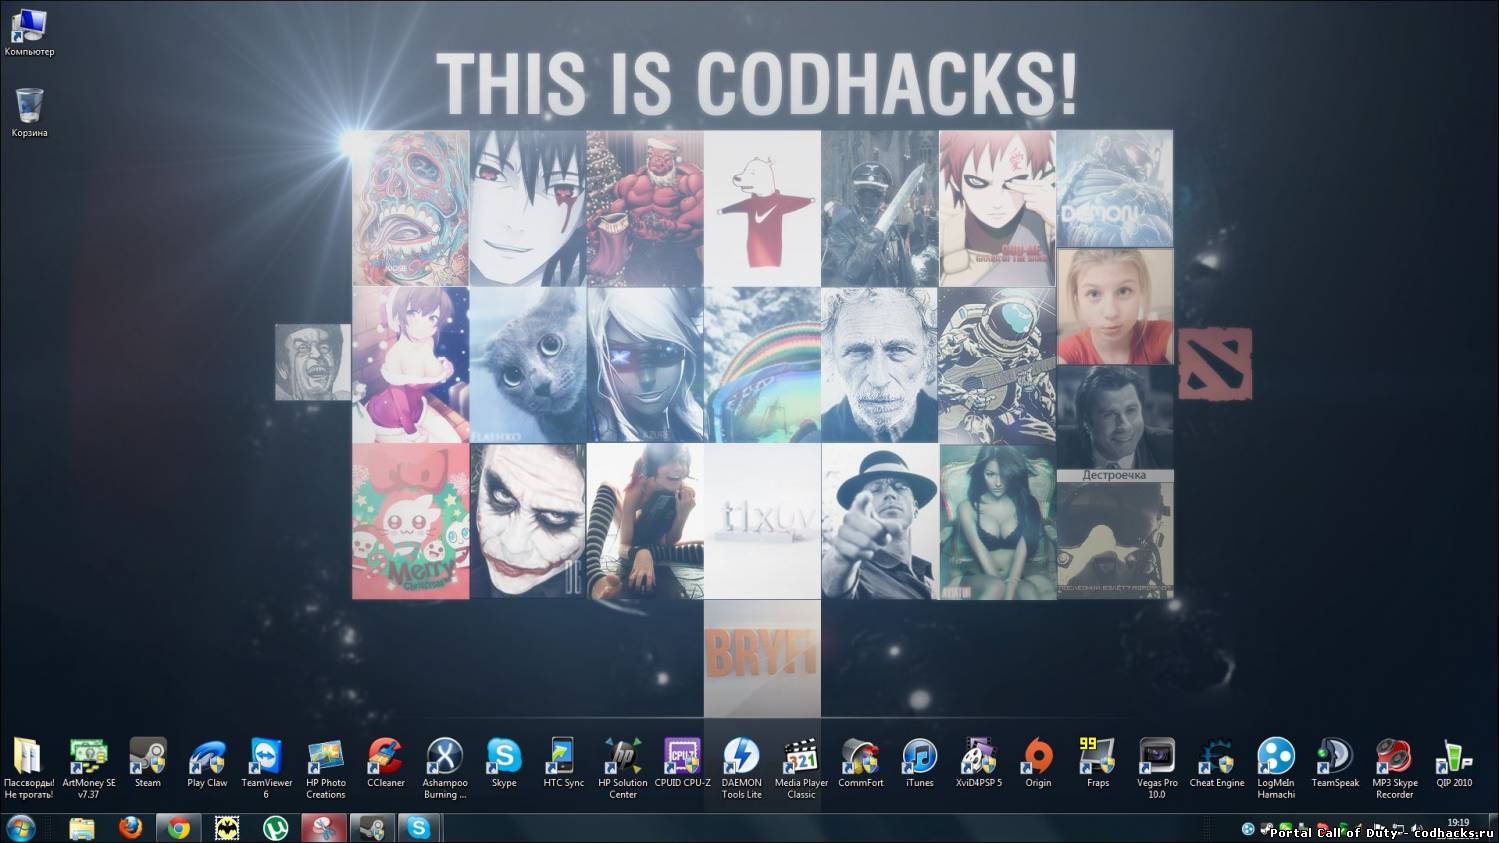Open the Компьютер desktop icon
1499x843 pixels.
click(x=29, y=32)
